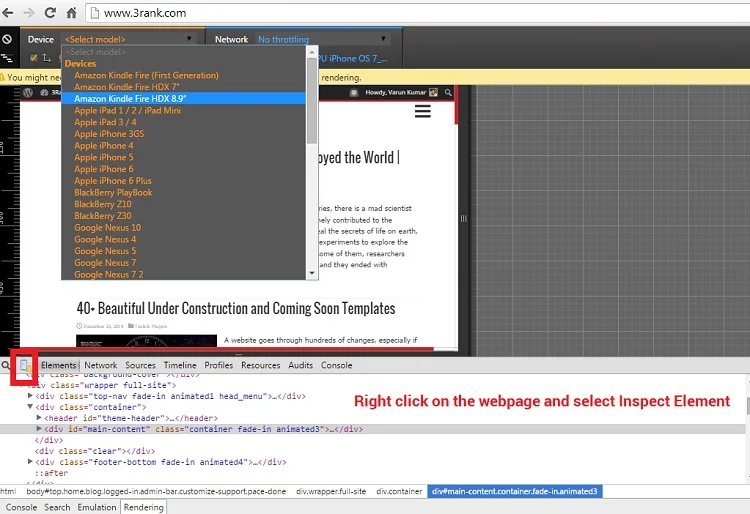This screenshot has width=750, height=514.
Task: Expand the main-content div node
Action: tap(39, 429)
